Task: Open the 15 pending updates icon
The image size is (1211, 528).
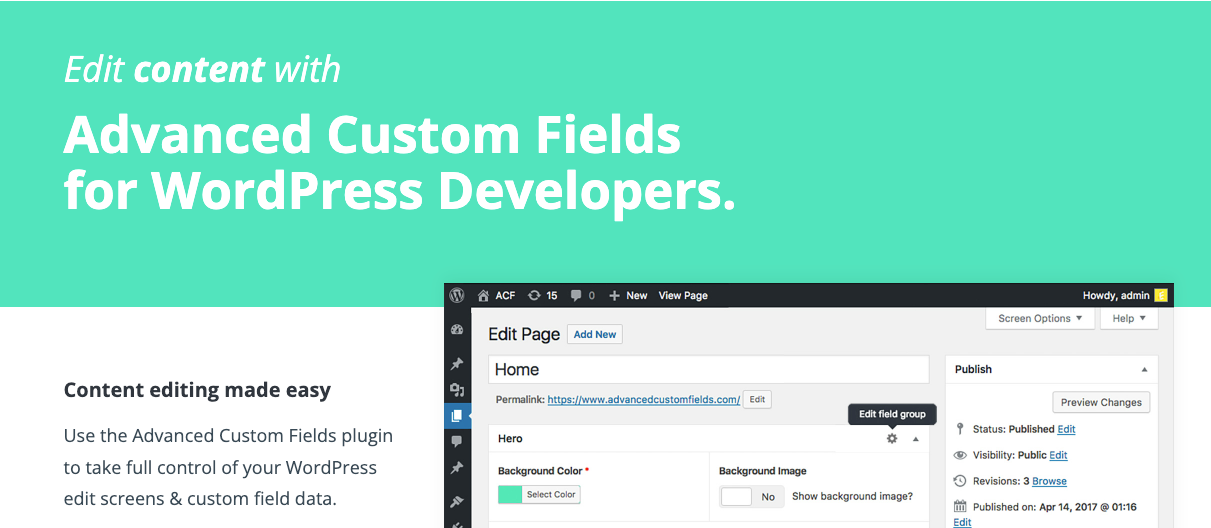Action: pyautogui.click(x=535, y=295)
